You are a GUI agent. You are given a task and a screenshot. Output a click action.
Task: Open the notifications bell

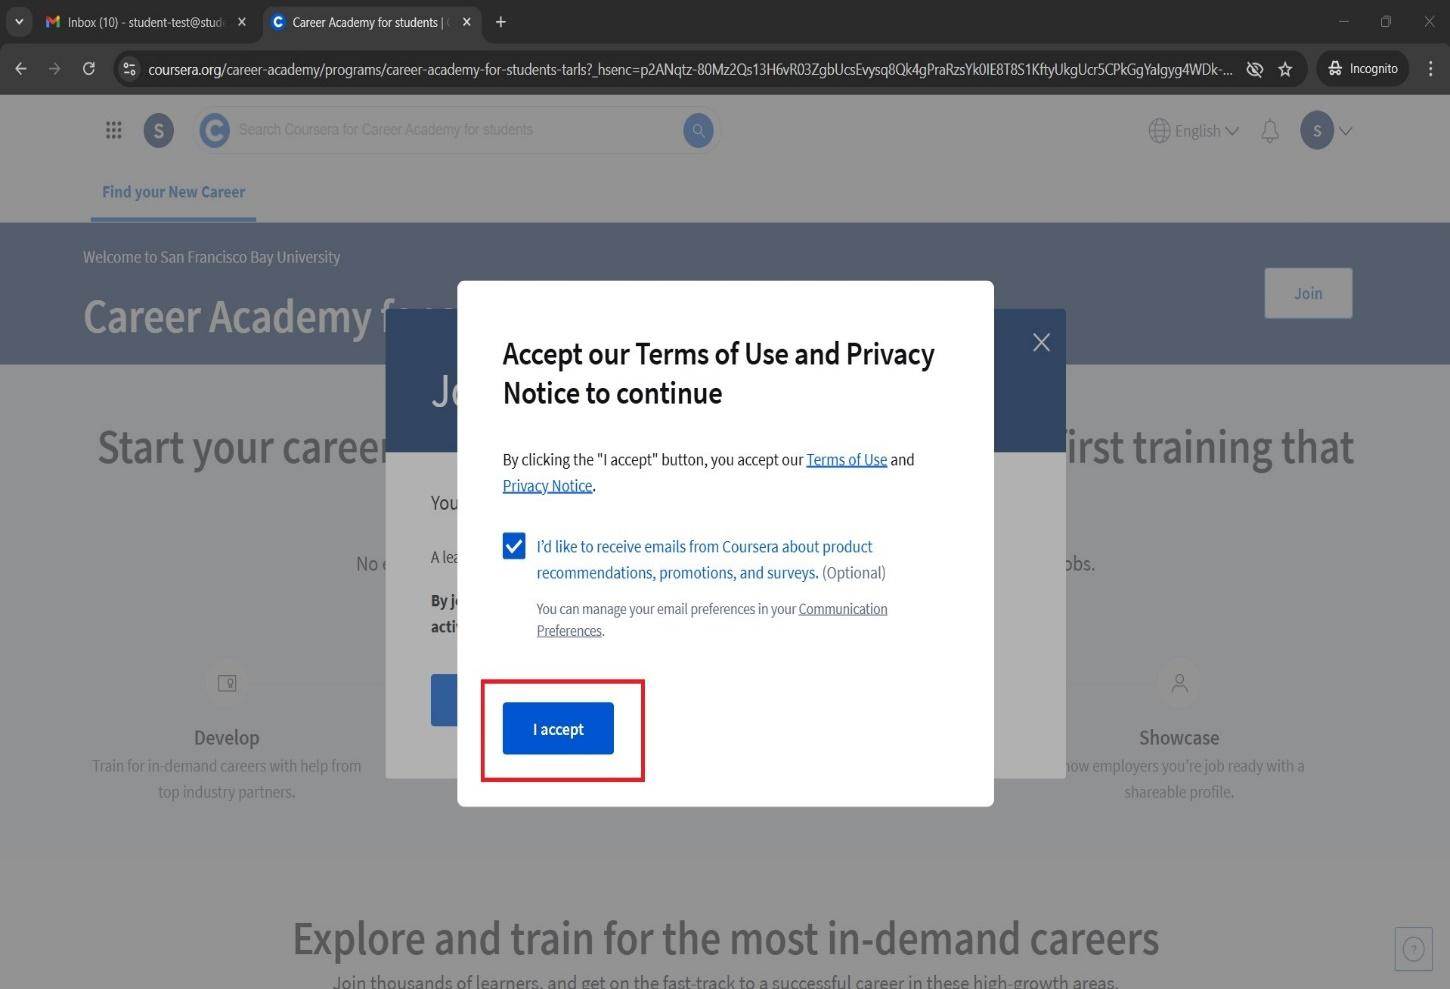point(1270,131)
